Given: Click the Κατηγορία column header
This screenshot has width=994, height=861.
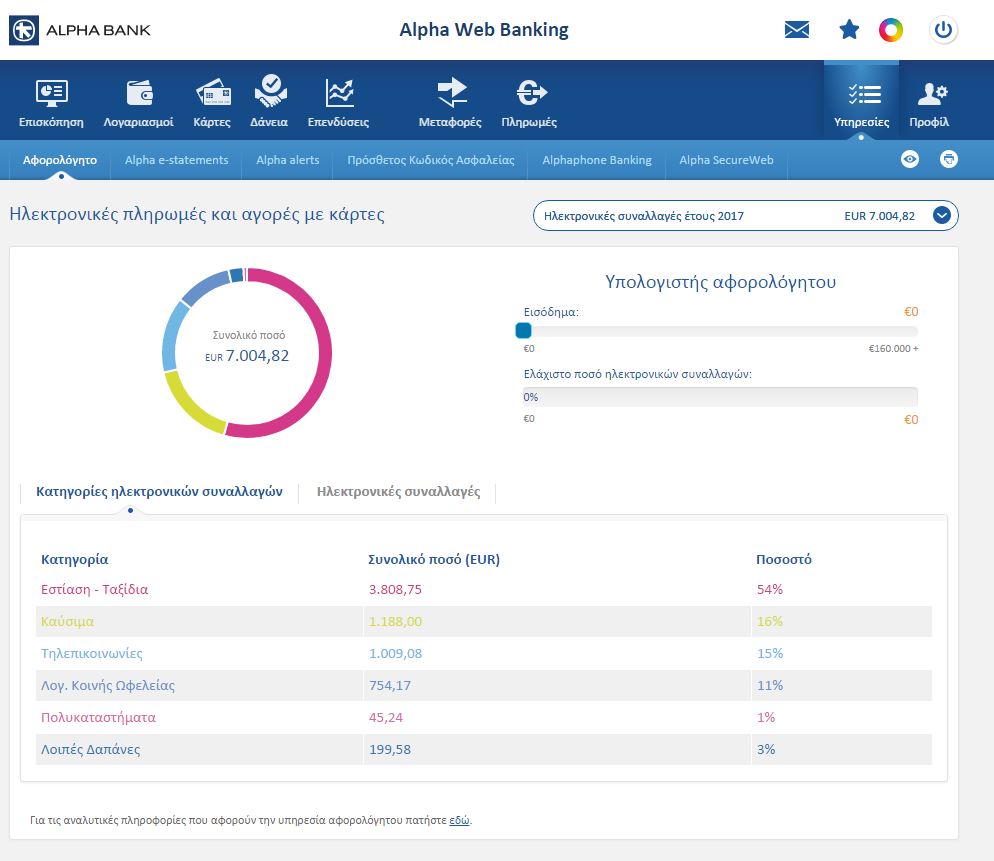Looking at the screenshot, I should tap(74, 559).
